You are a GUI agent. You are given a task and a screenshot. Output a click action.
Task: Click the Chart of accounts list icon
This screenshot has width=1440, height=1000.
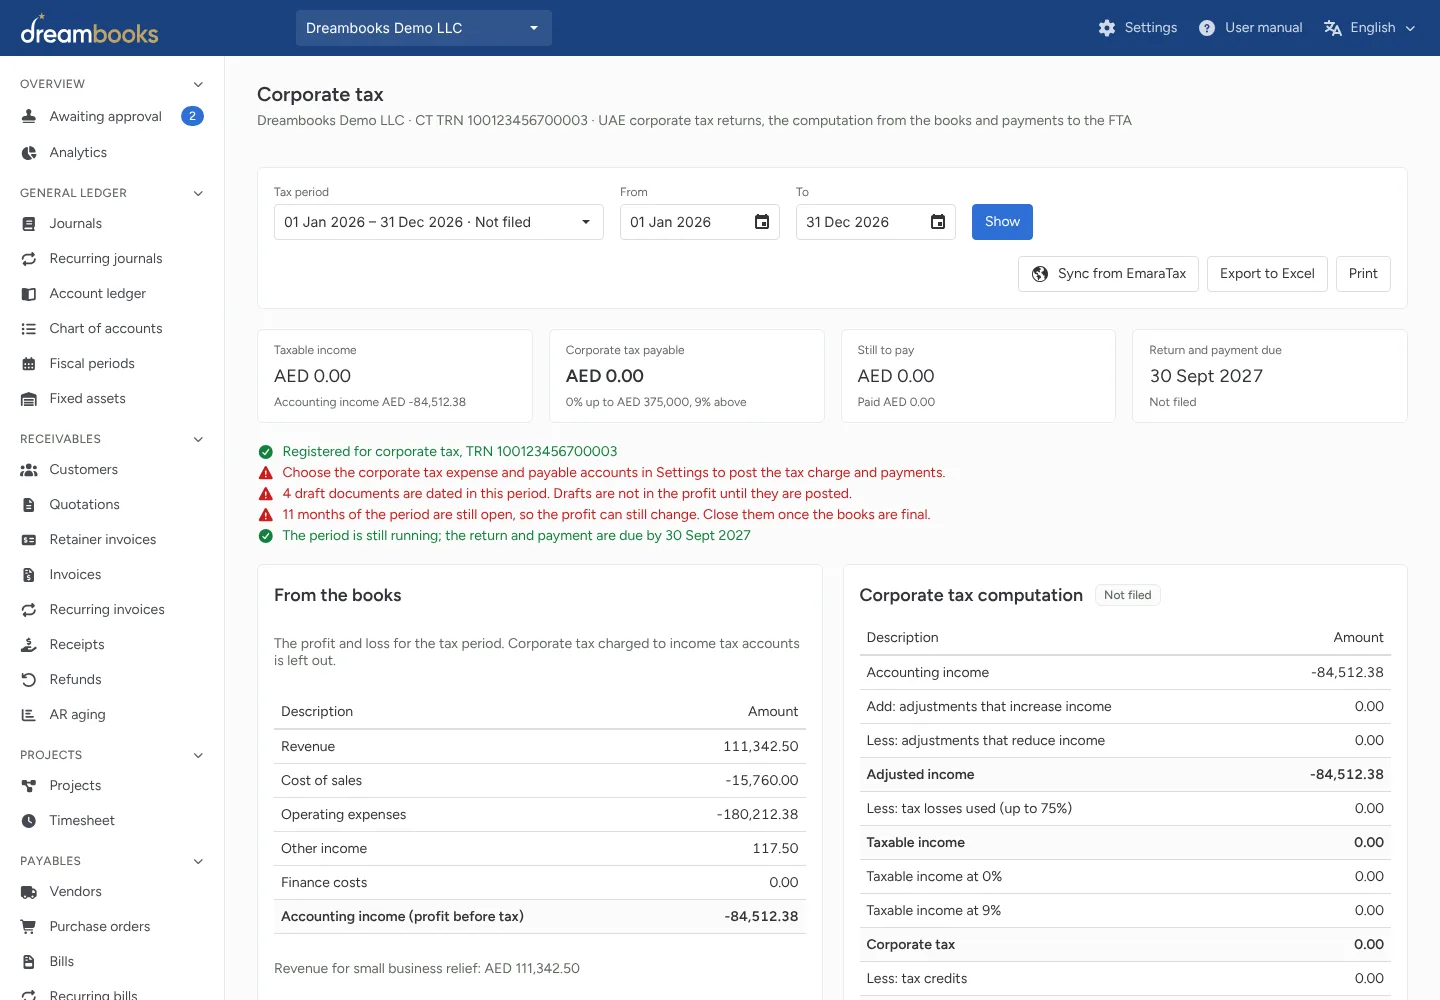tap(29, 328)
